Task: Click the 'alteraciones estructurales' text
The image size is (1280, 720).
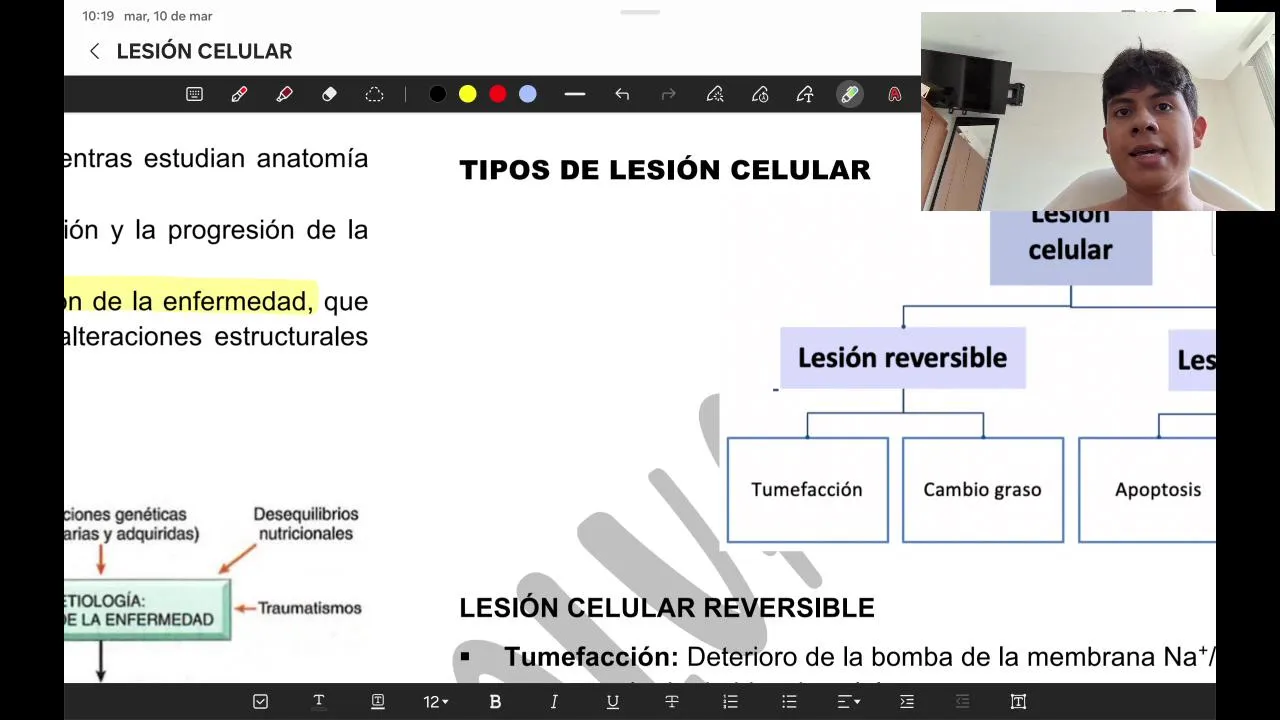Action: point(215,336)
